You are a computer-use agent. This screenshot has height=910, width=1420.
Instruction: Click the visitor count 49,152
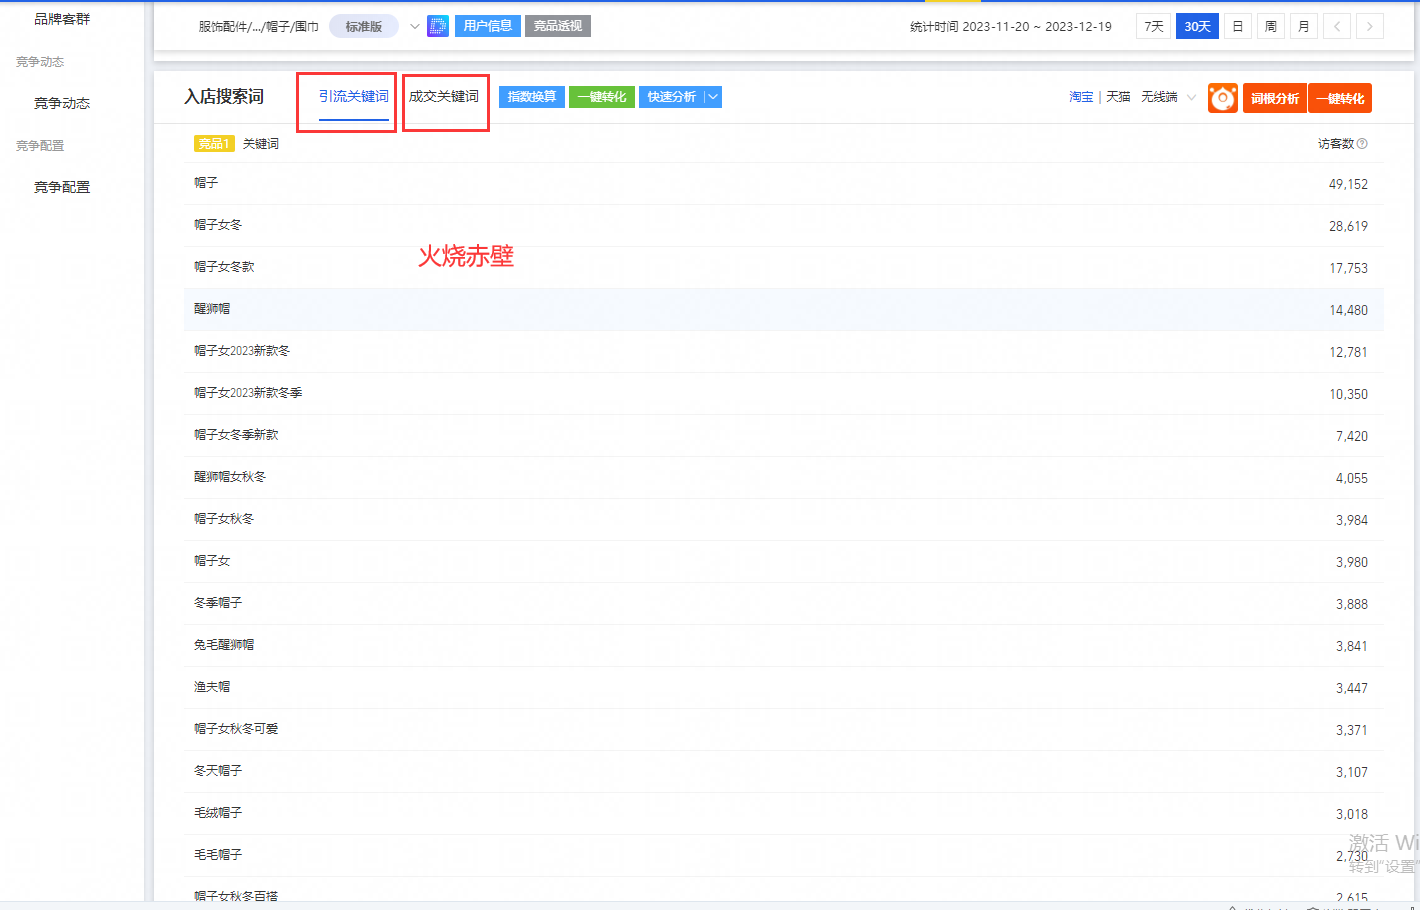click(x=1348, y=184)
